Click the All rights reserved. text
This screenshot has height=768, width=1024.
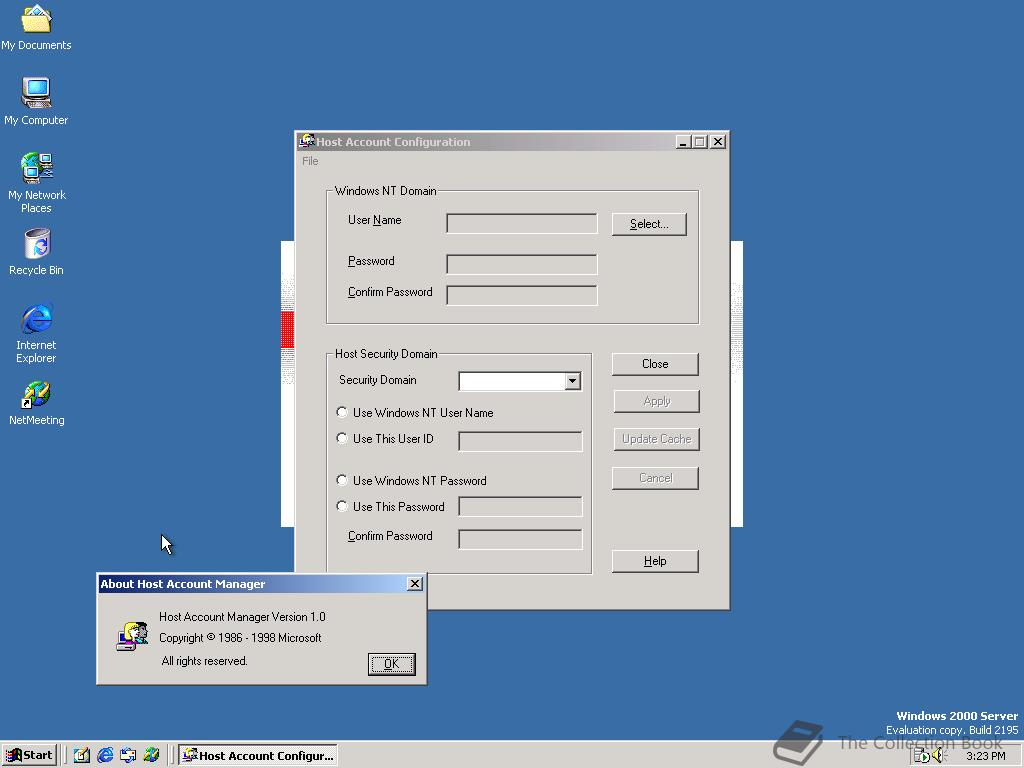(x=204, y=661)
